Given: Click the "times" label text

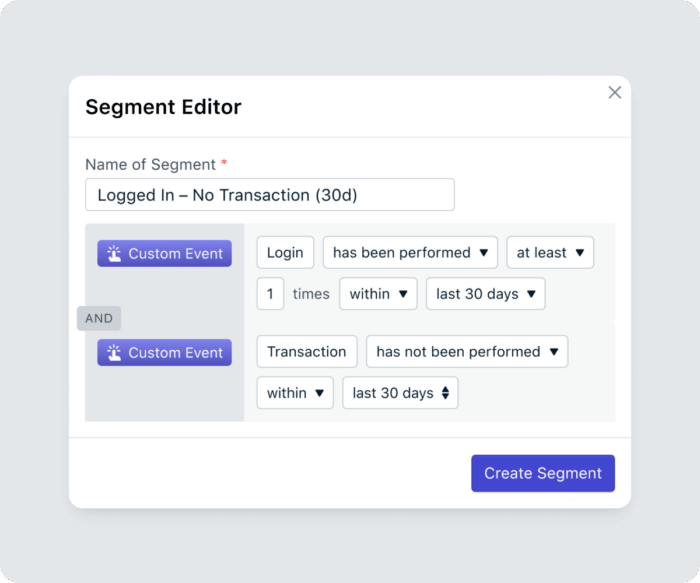Looking at the screenshot, I should click(311, 294).
